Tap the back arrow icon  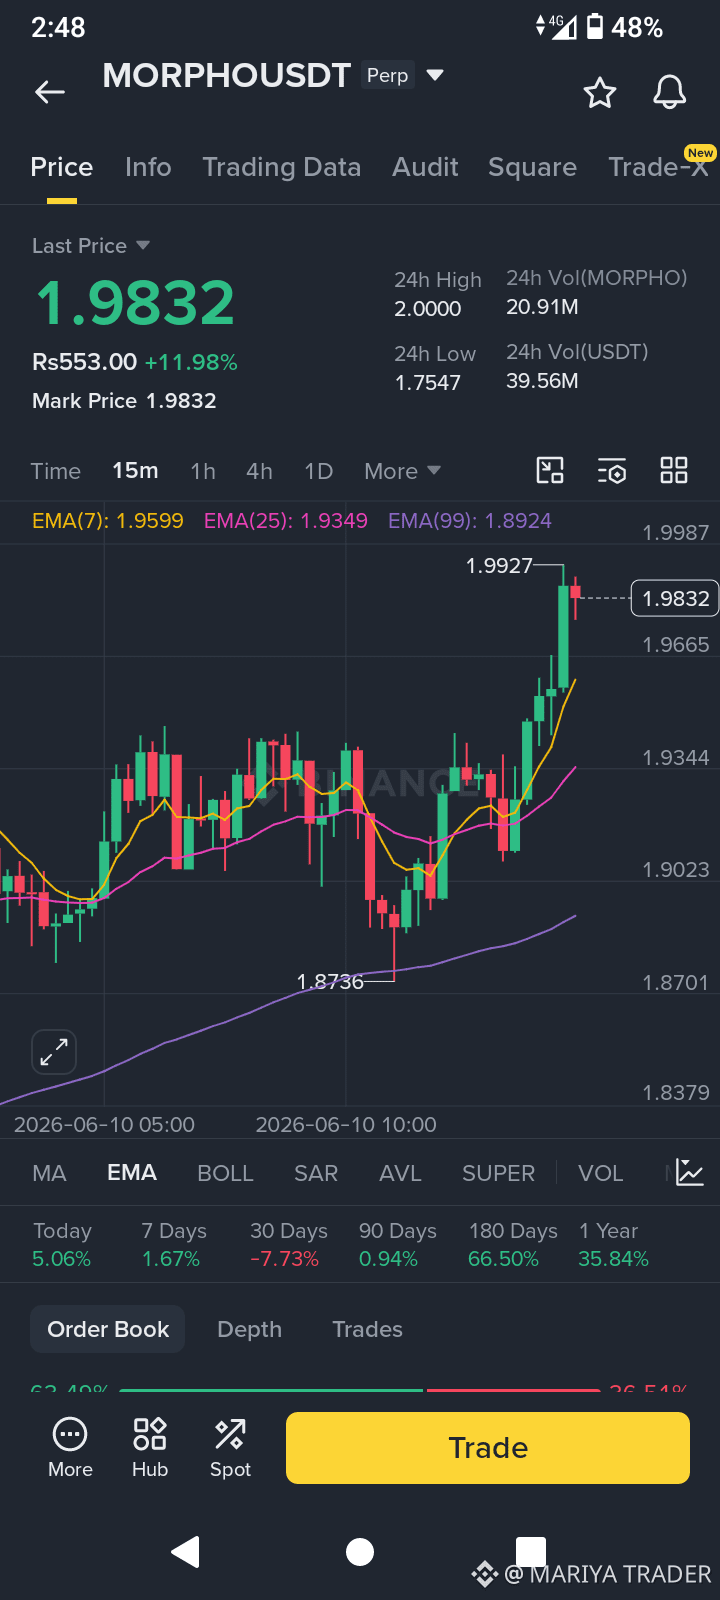coord(50,92)
